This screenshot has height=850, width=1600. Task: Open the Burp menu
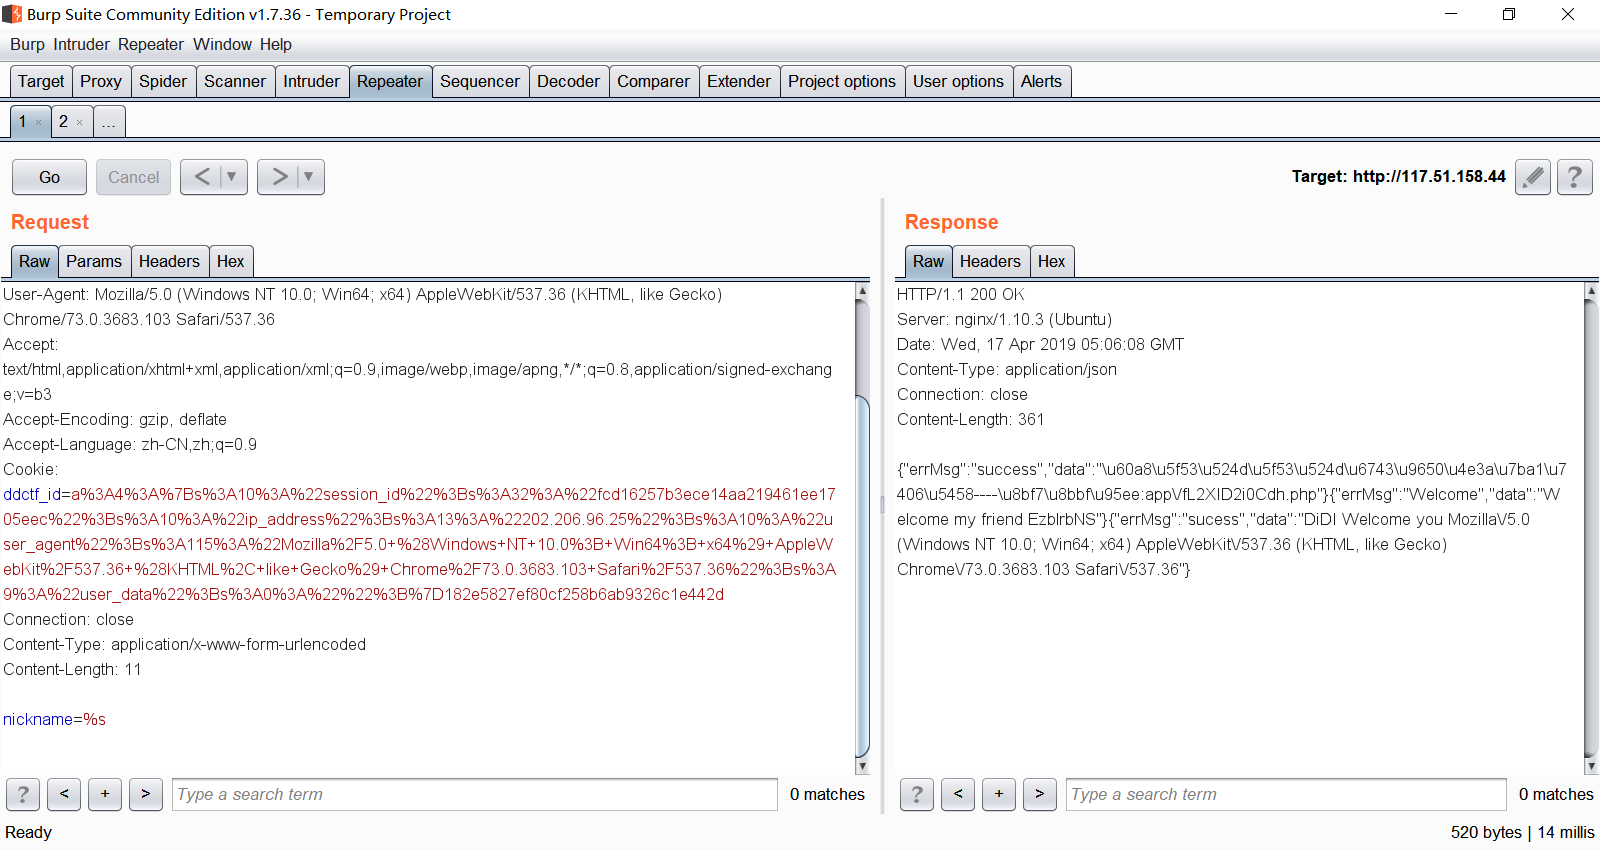[x=27, y=44]
